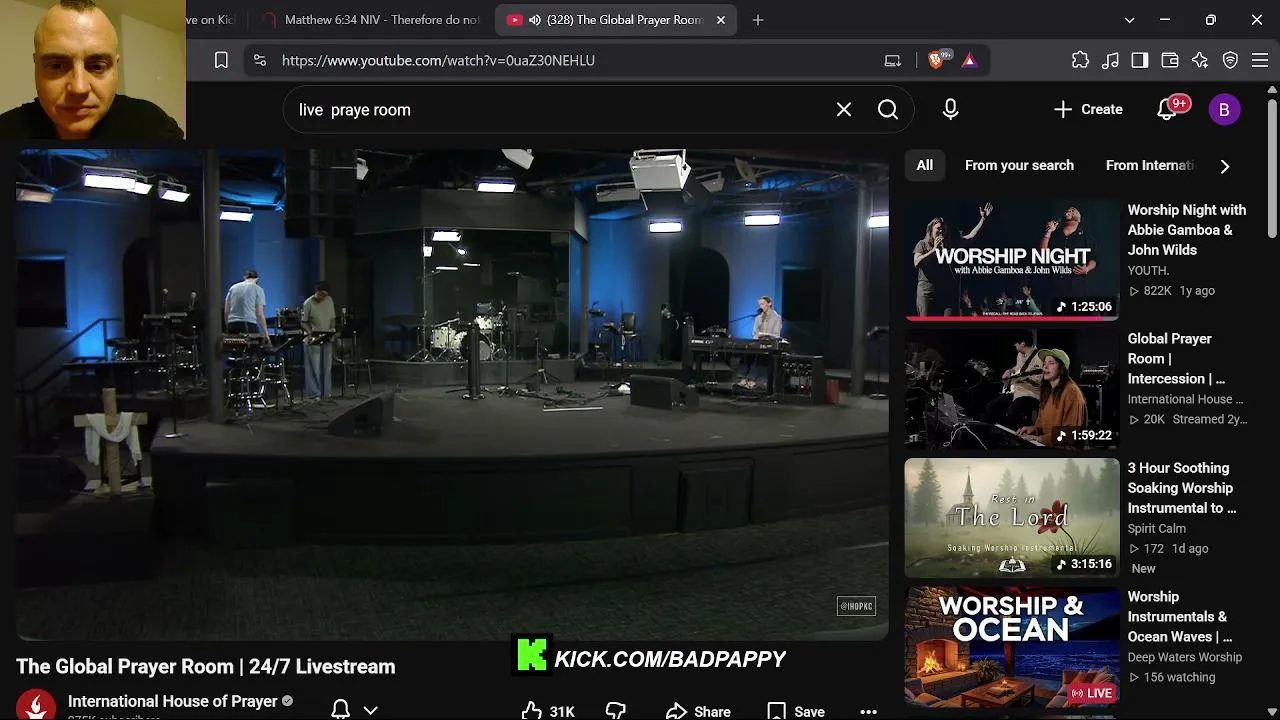Click the page vertical scrollbar

click(x=1272, y=170)
